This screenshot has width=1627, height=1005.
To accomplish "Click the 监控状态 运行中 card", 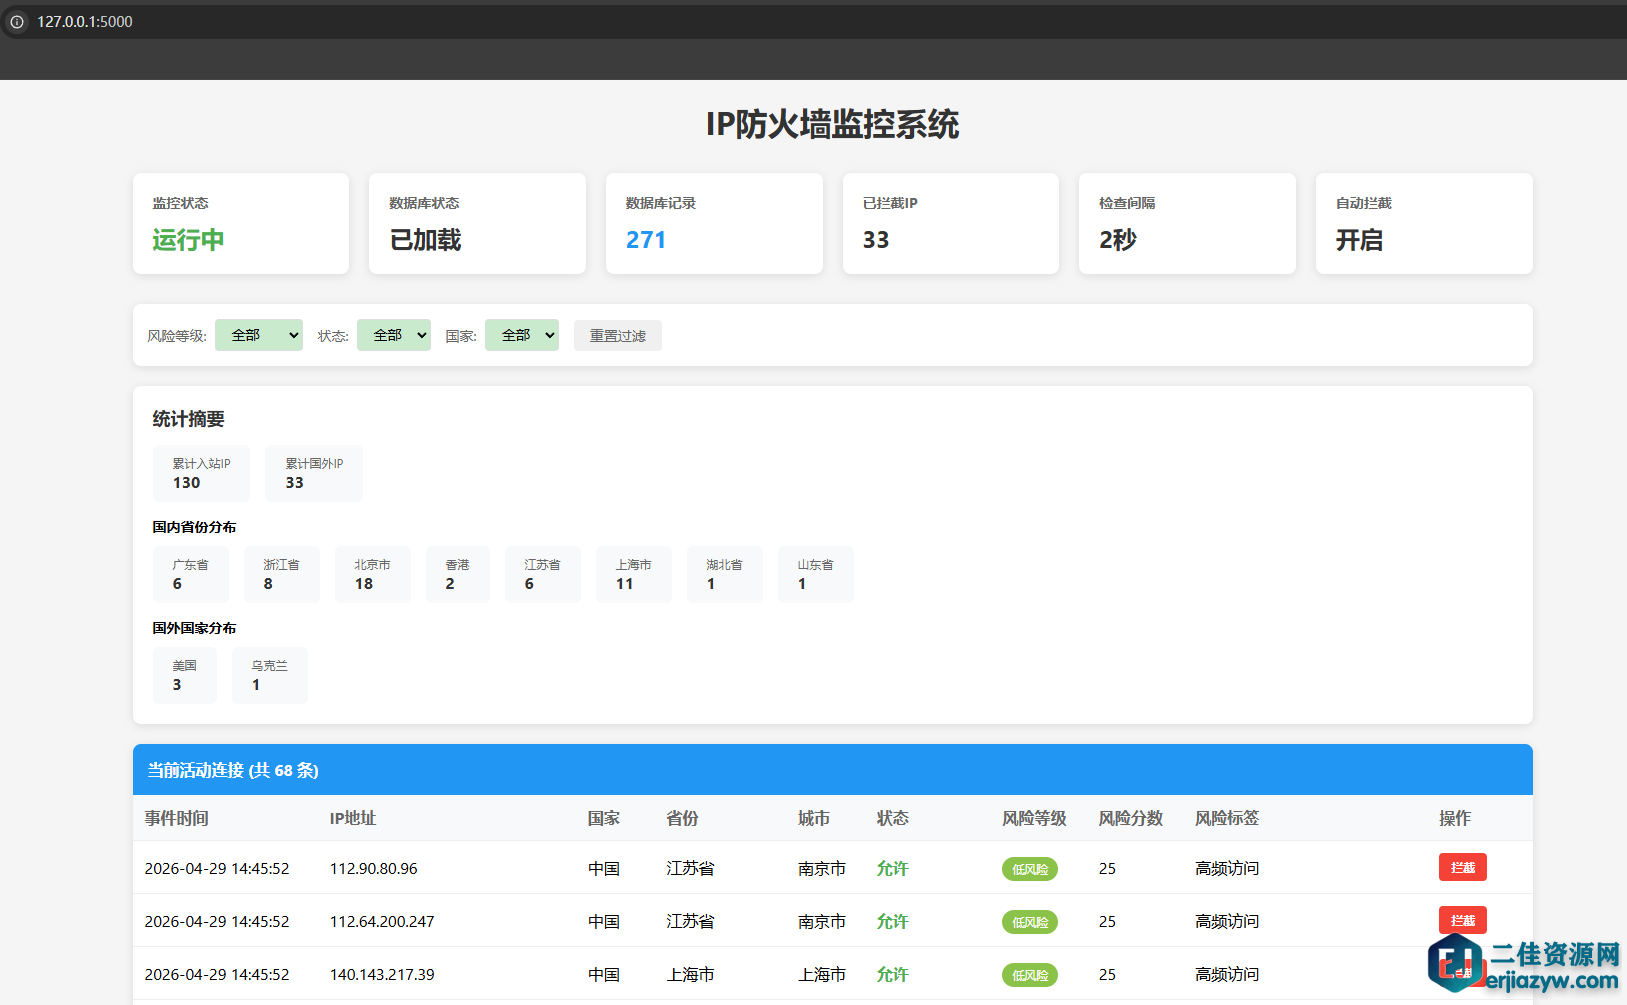I will pos(241,223).
